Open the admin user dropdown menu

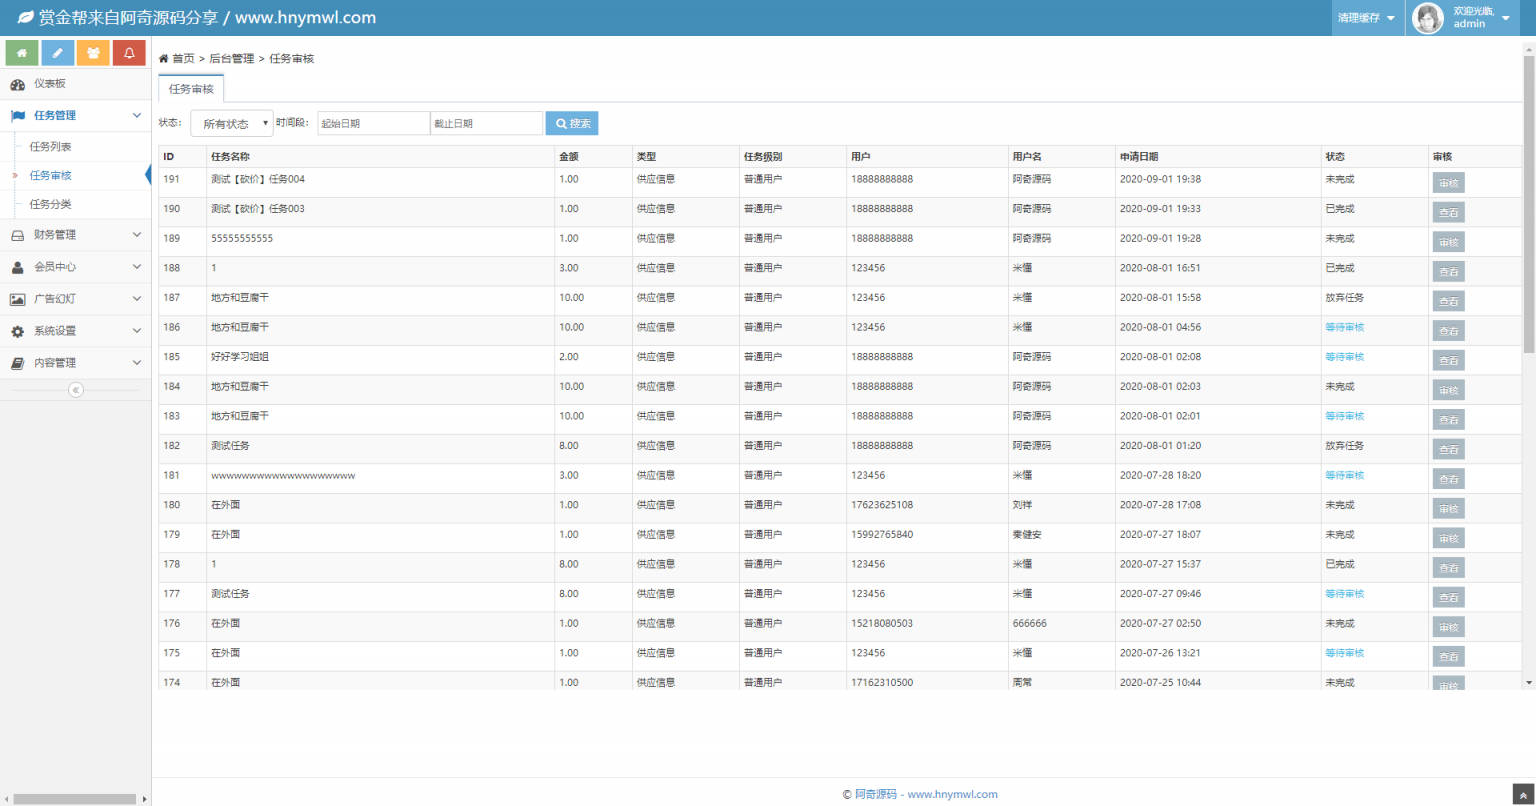pos(1463,18)
